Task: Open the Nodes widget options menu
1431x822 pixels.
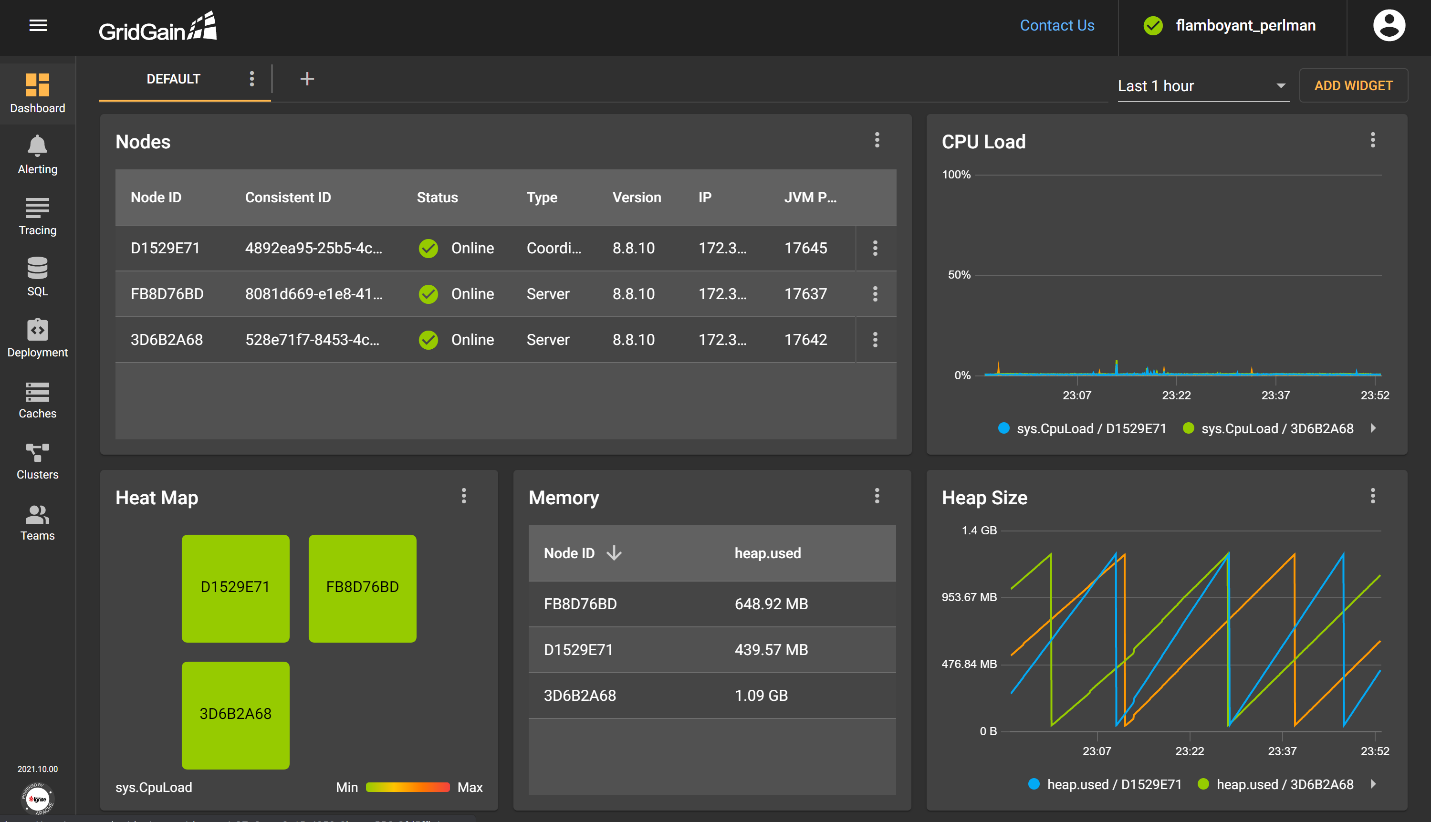Action: click(x=877, y=141)
